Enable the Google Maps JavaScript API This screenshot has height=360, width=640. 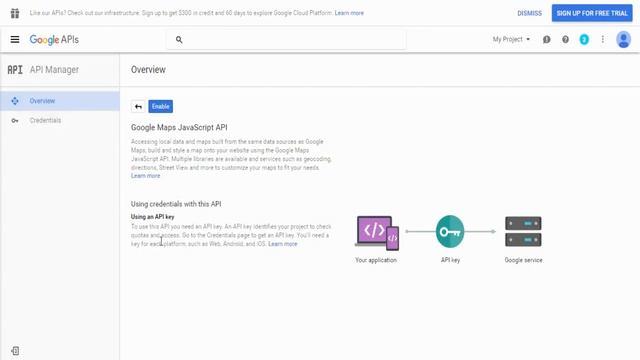[160, 107]
